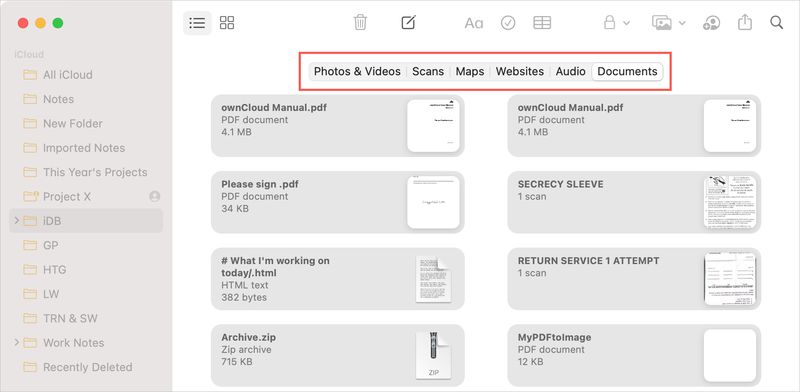
Task: Click the yellow minimize window button
Action: [x=40, y=23]
